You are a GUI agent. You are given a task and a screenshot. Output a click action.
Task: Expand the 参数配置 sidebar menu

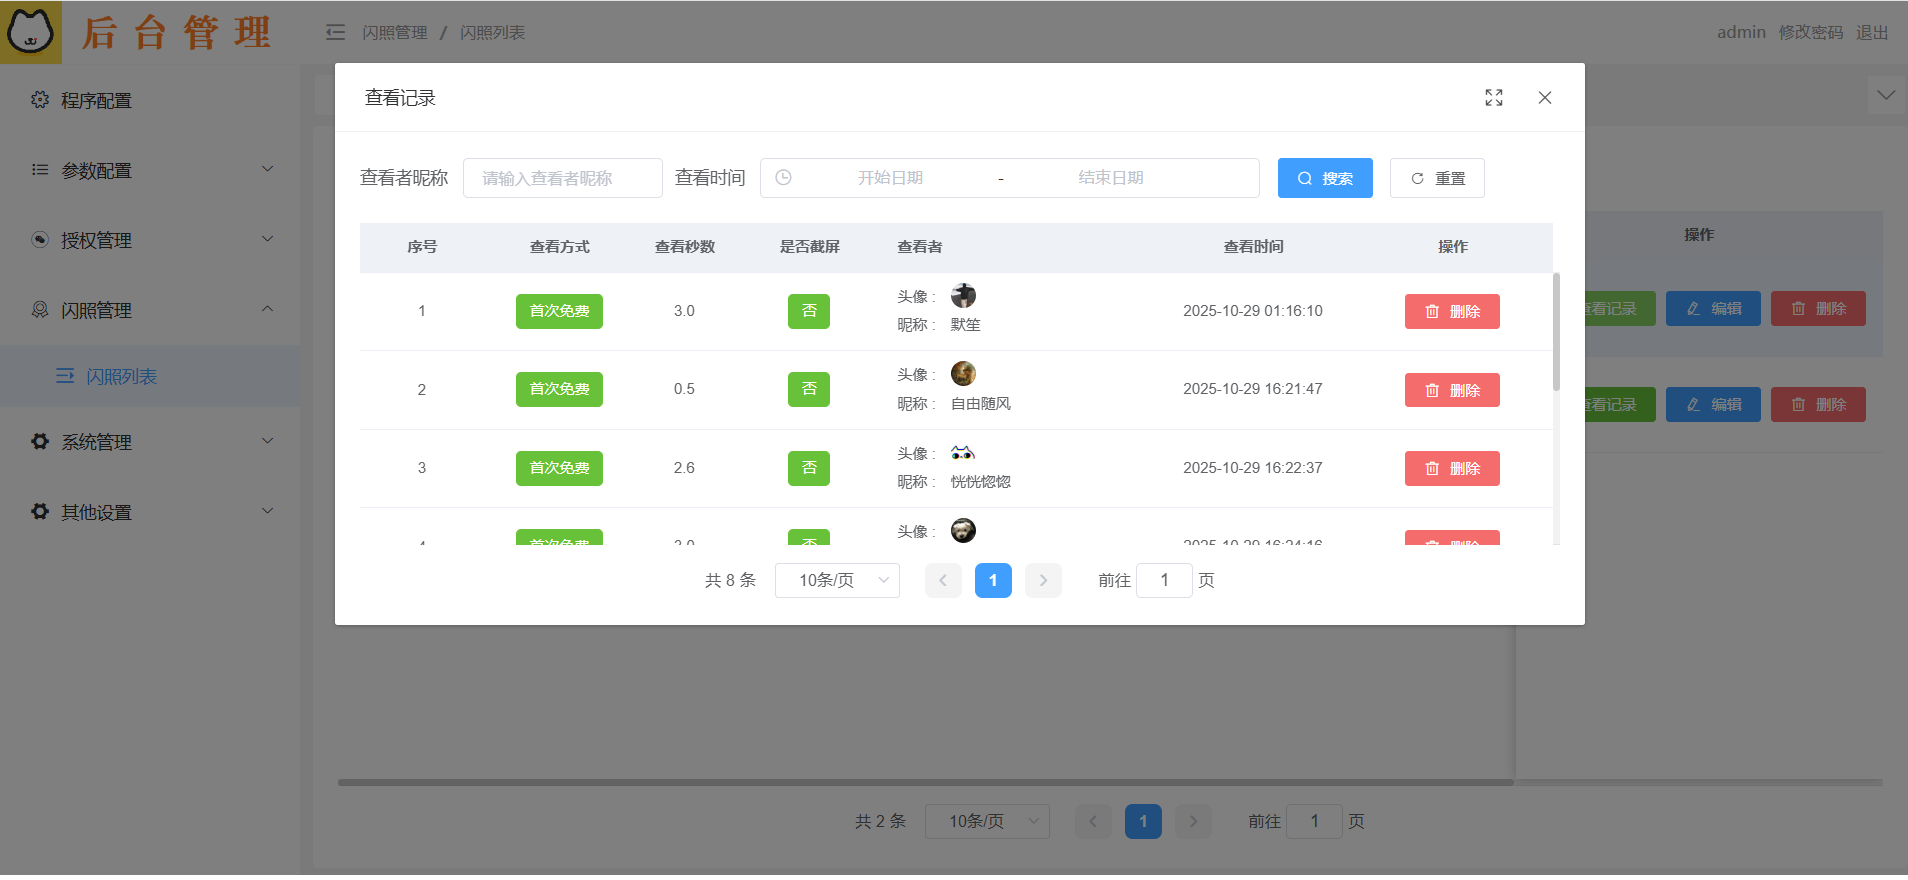point(150,170)
